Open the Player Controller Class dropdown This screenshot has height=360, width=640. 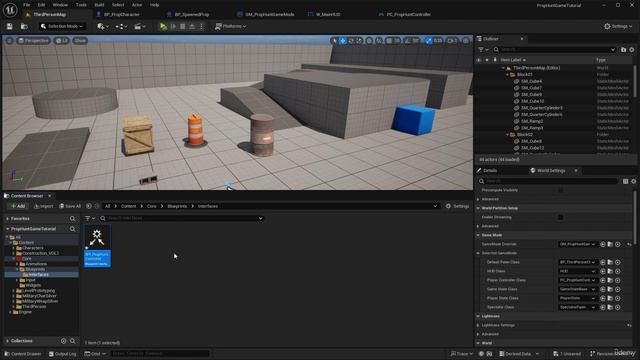coord(577,280)
